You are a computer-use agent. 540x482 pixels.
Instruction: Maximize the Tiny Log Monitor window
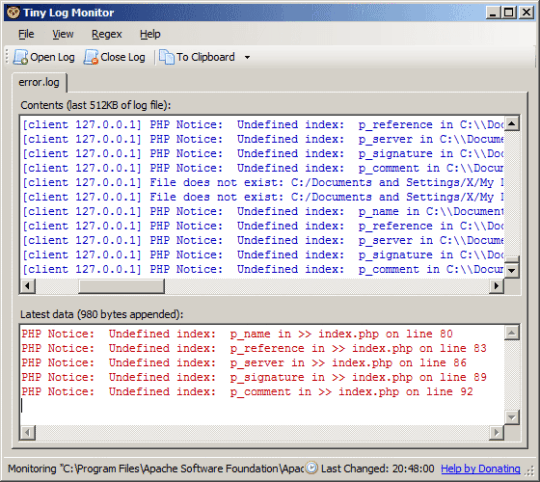tap(509, 13)
